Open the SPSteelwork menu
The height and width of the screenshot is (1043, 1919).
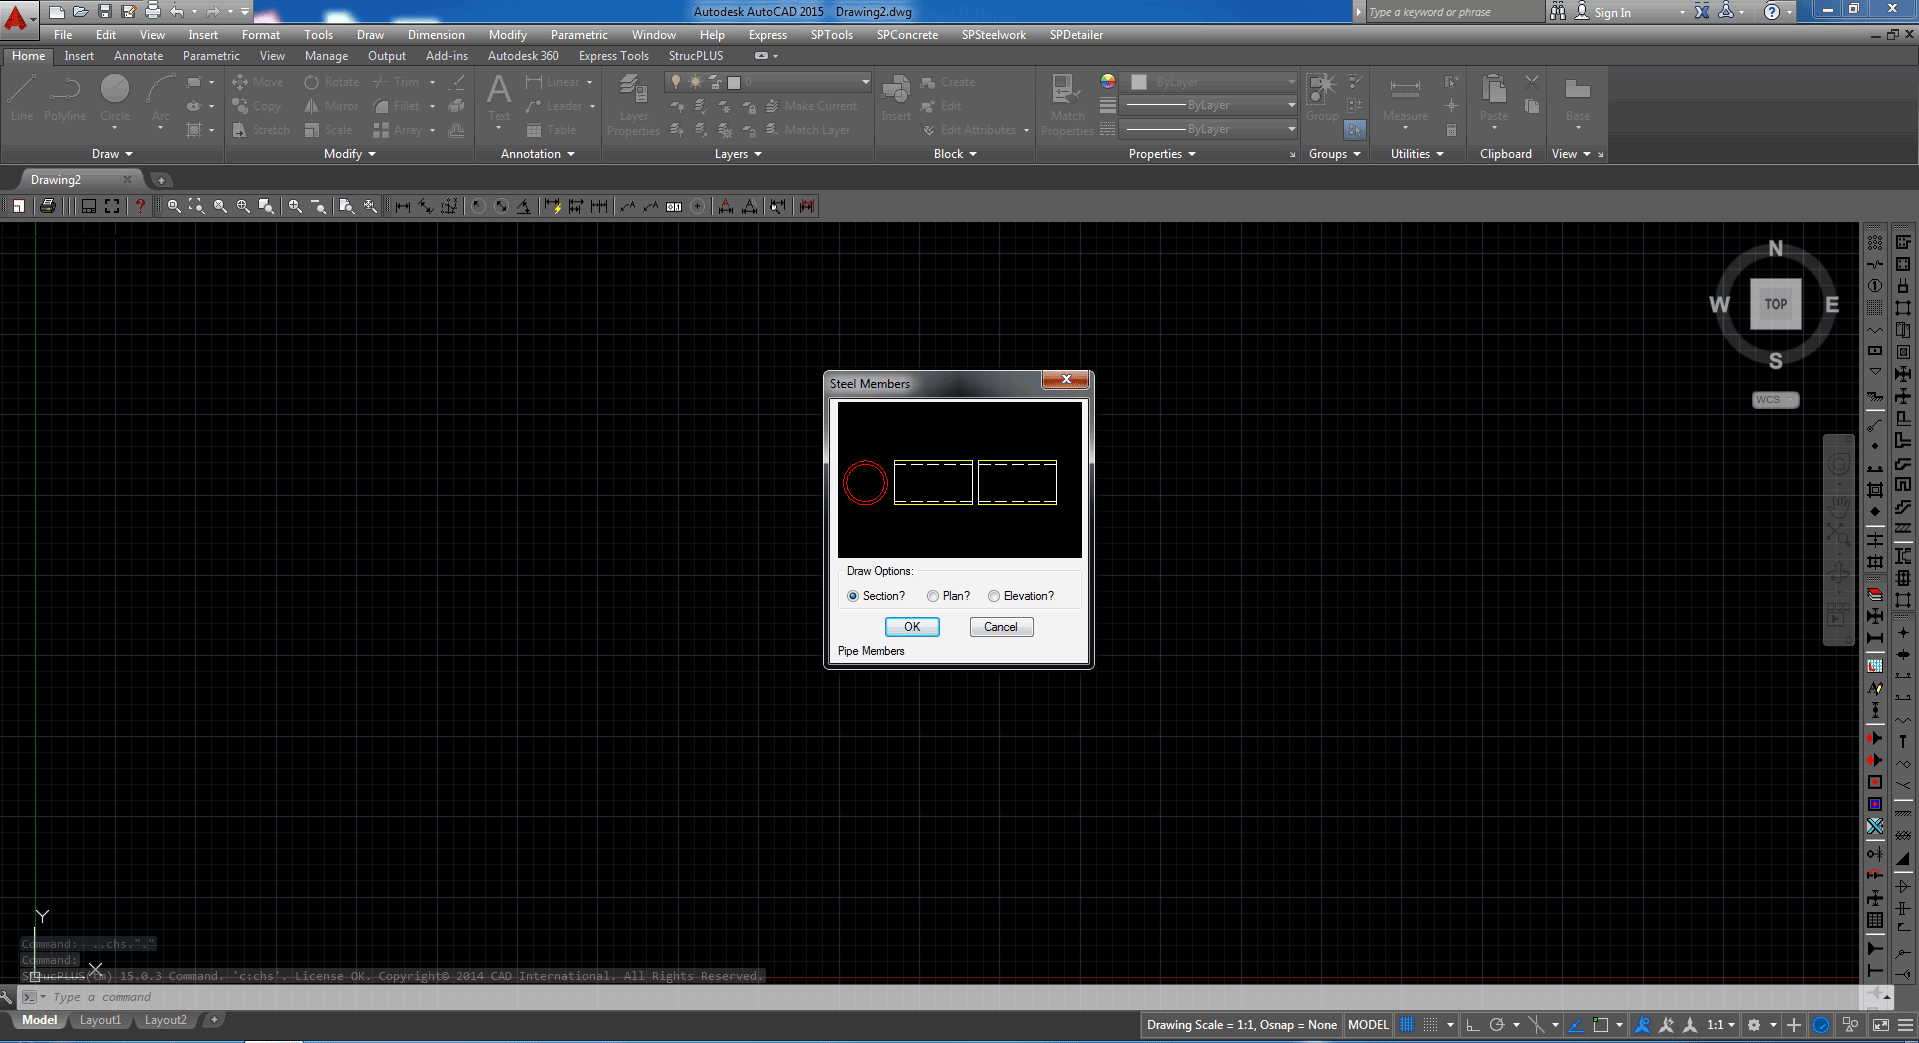coord(993,35)
